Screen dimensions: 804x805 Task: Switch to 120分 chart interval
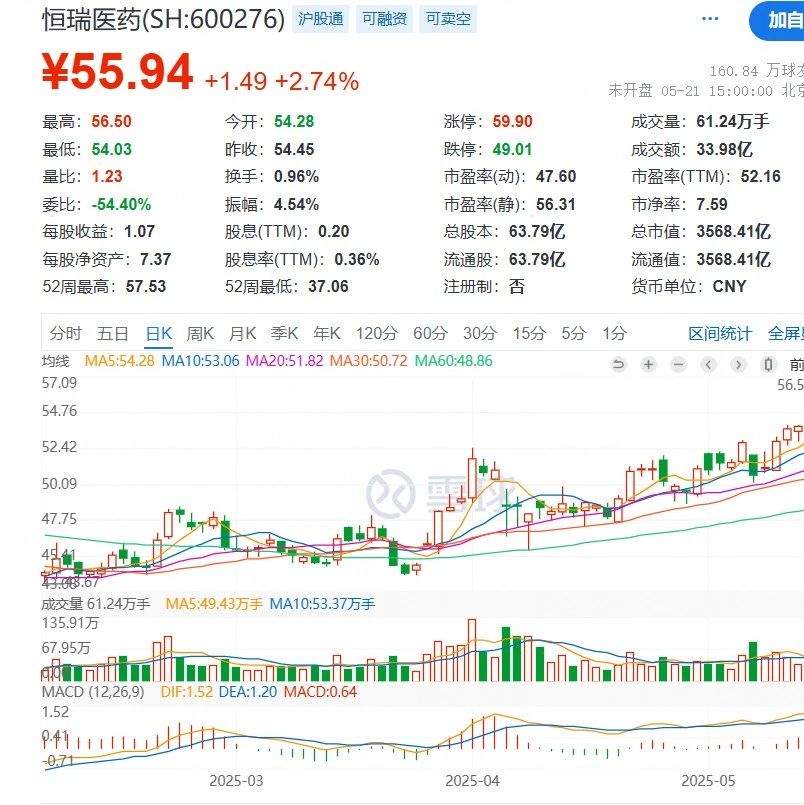[x=377, y=334]
